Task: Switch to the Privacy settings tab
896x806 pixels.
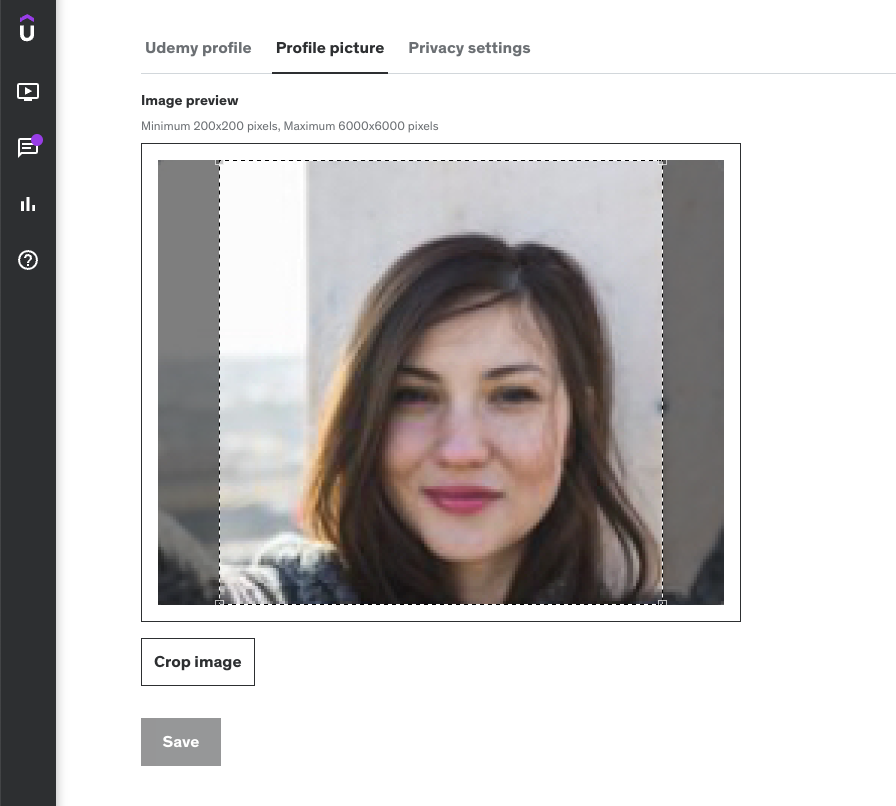Action: point(469,48)
